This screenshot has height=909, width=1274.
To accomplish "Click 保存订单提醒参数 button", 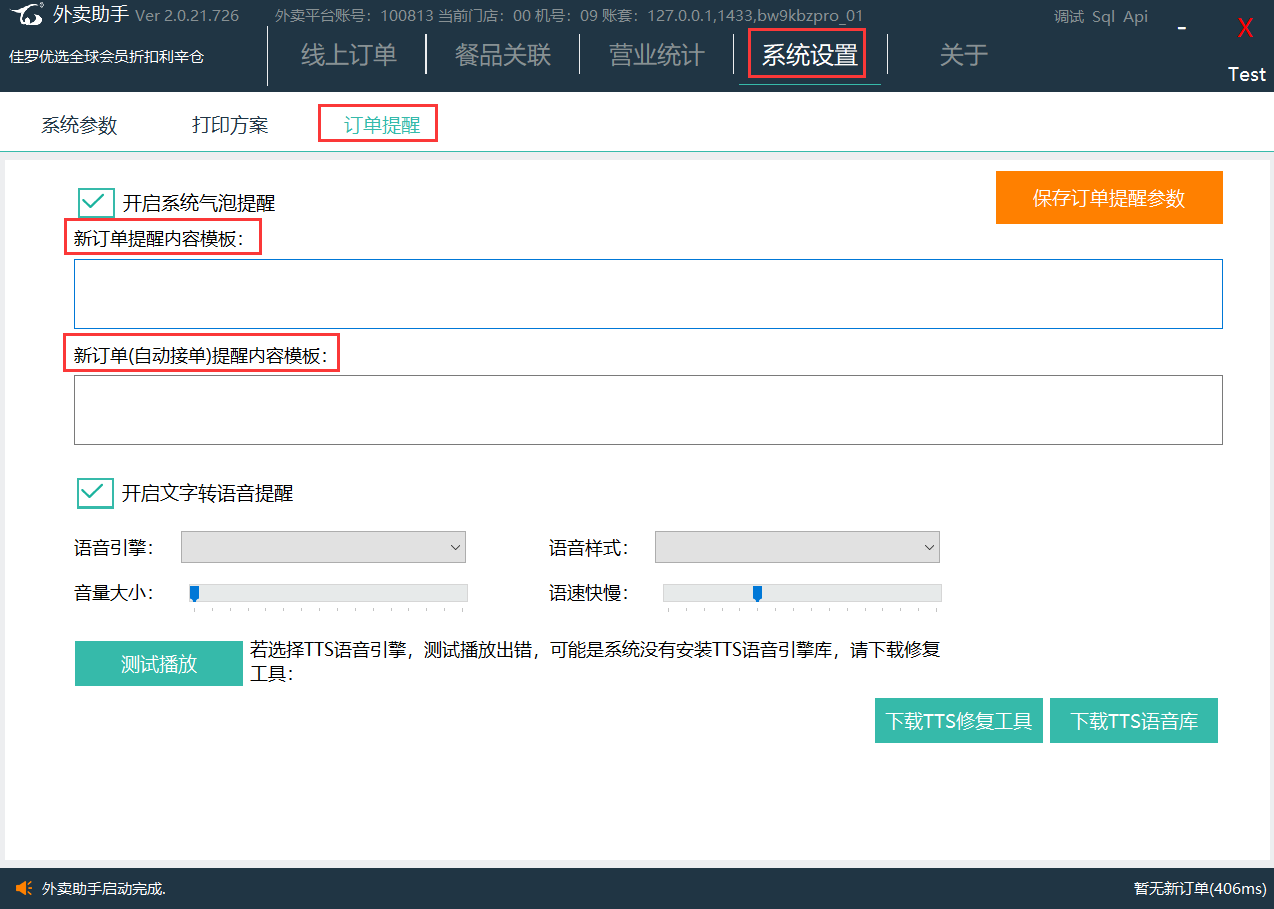I will [1108, 198].
